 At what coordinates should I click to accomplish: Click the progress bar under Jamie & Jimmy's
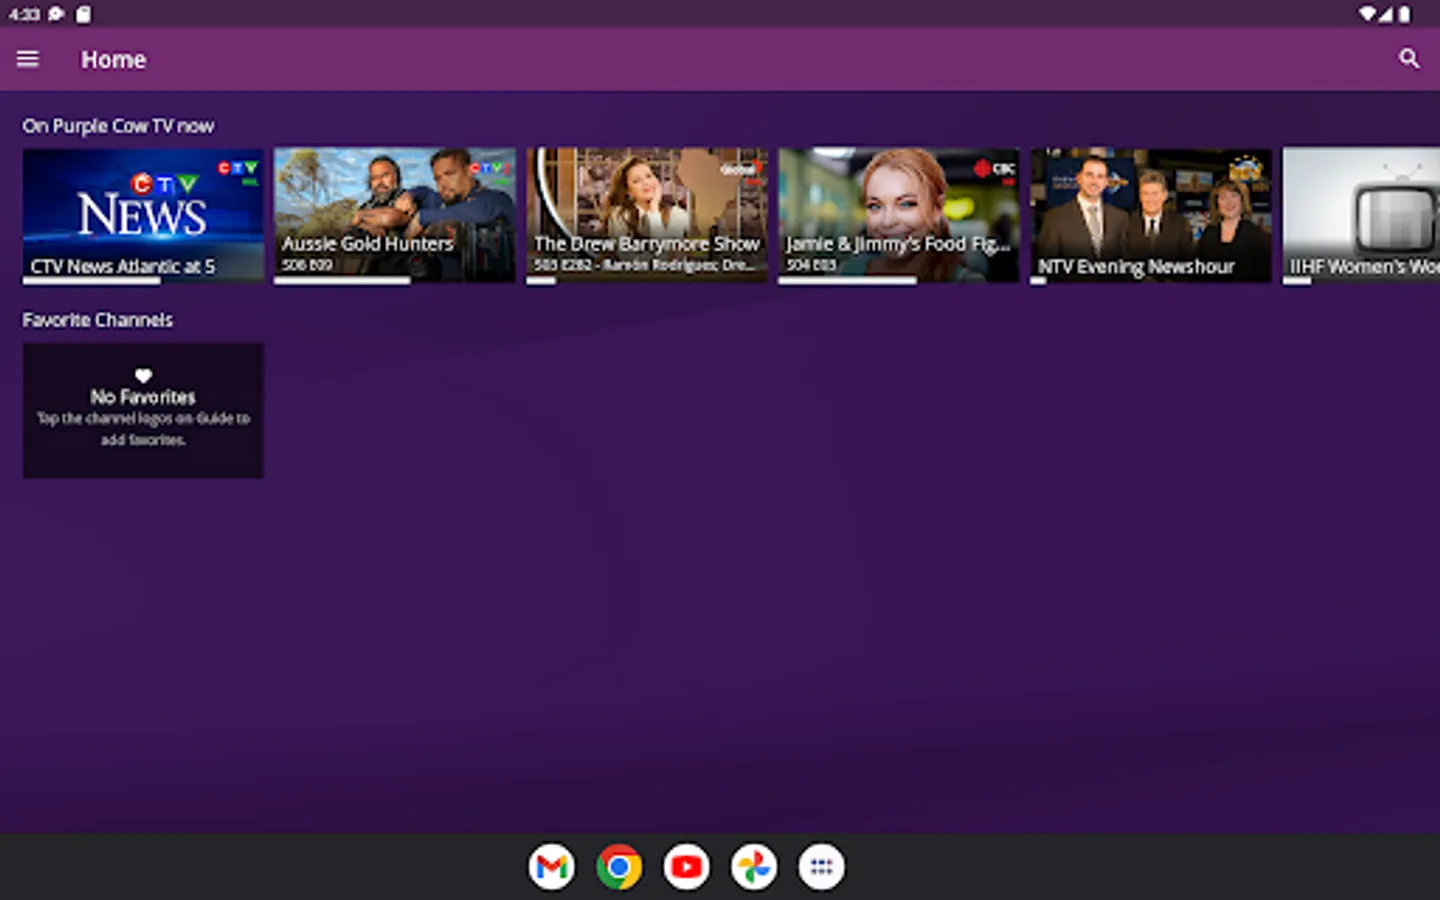[899, 281]
